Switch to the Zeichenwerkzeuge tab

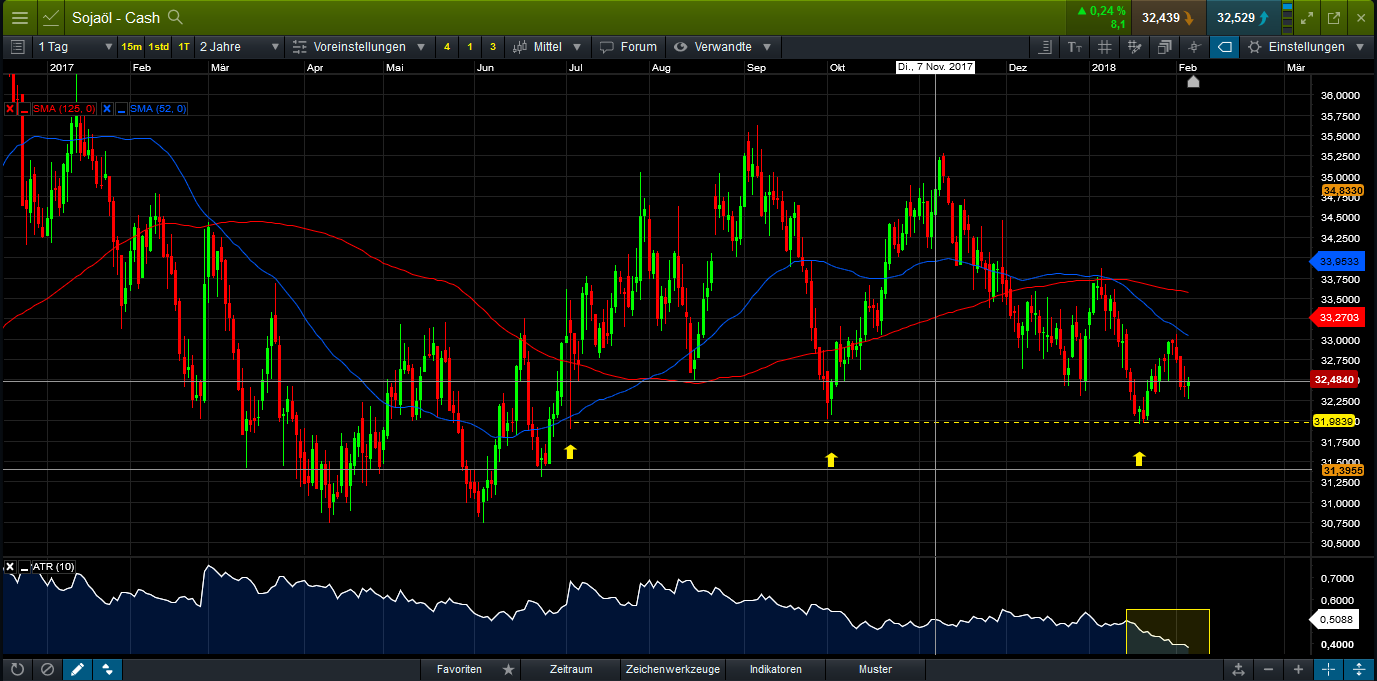[672, 669]
